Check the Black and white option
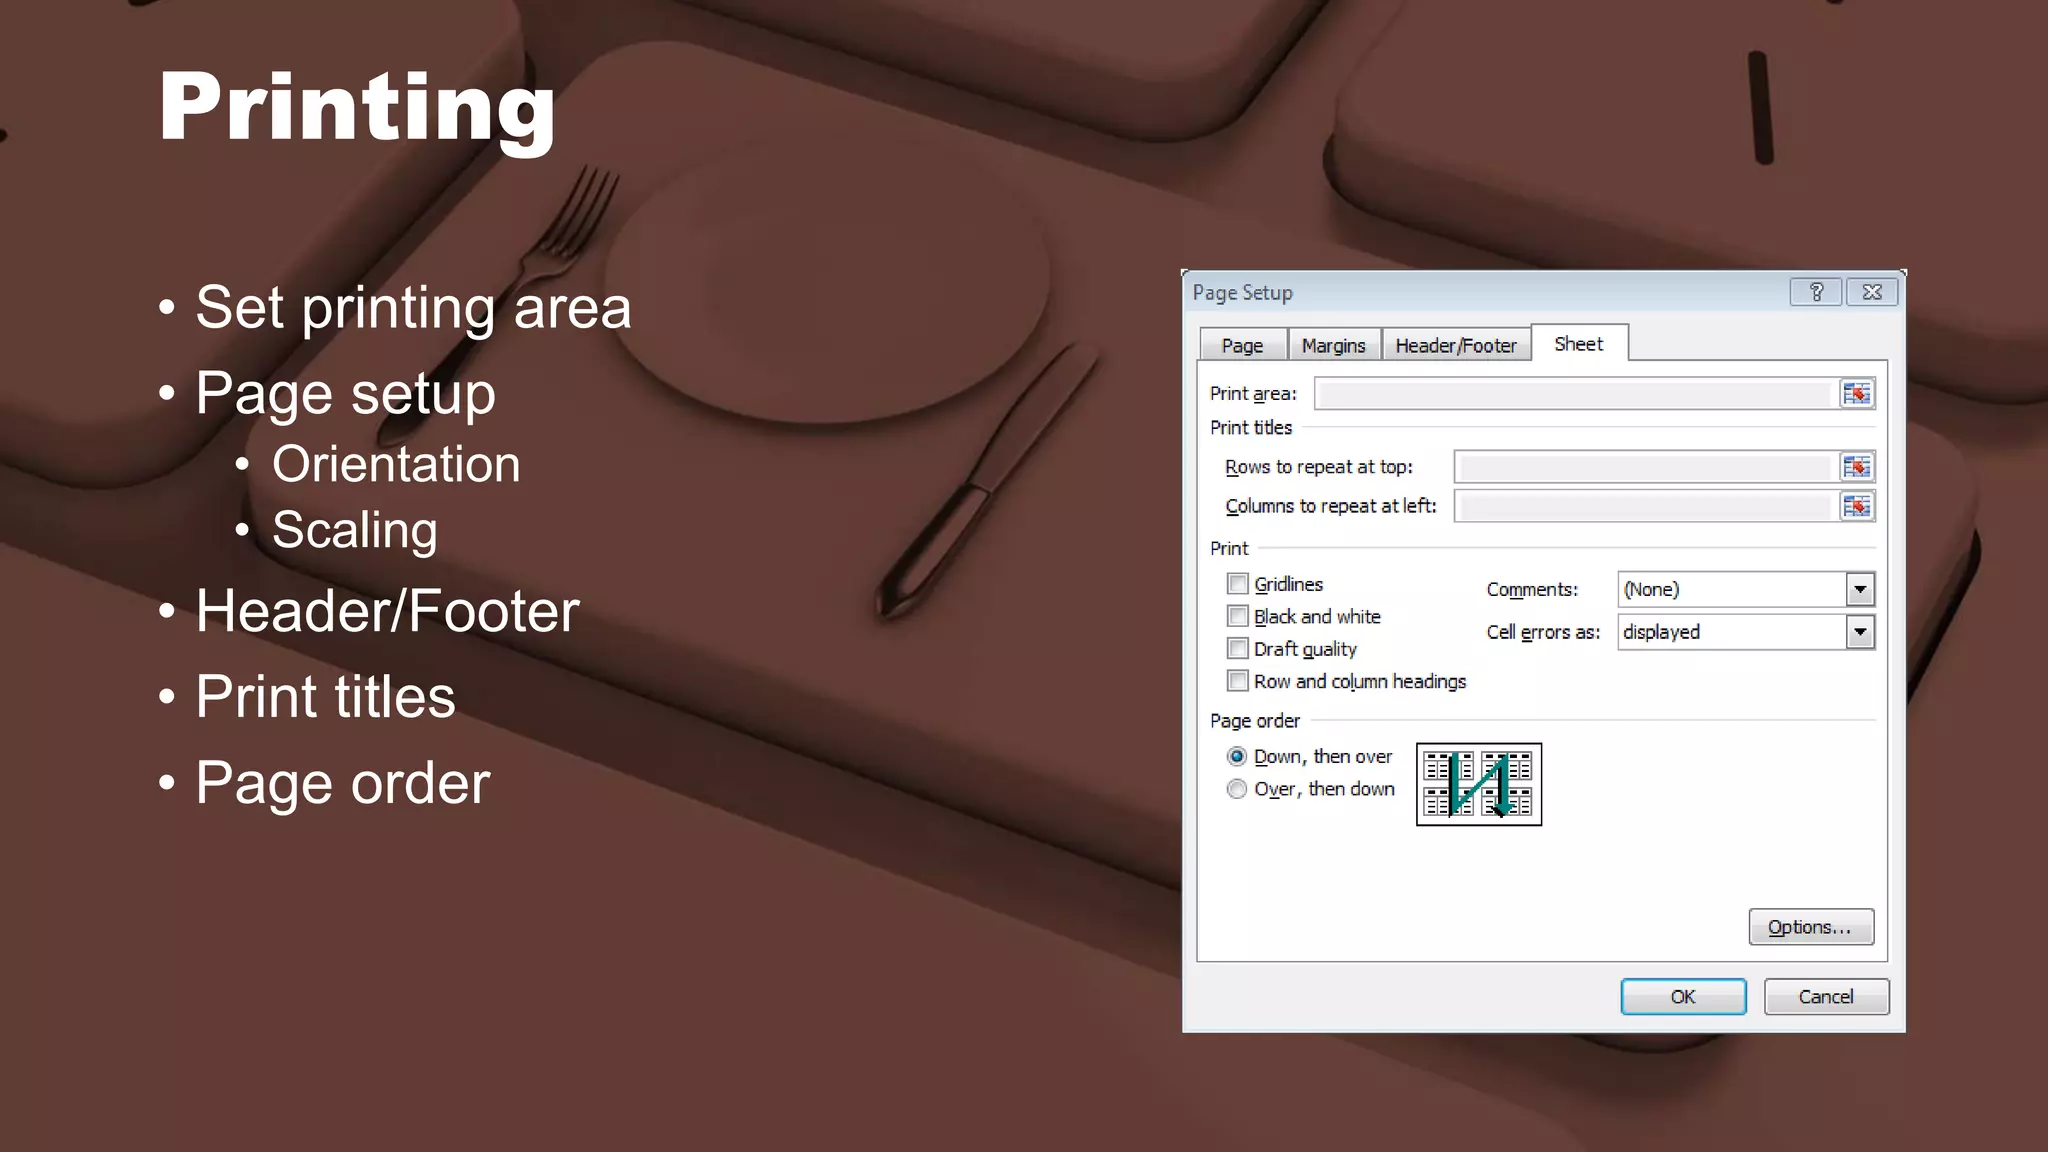The height and width of the screenshot is (1152, 2048). pos(1238,616)
